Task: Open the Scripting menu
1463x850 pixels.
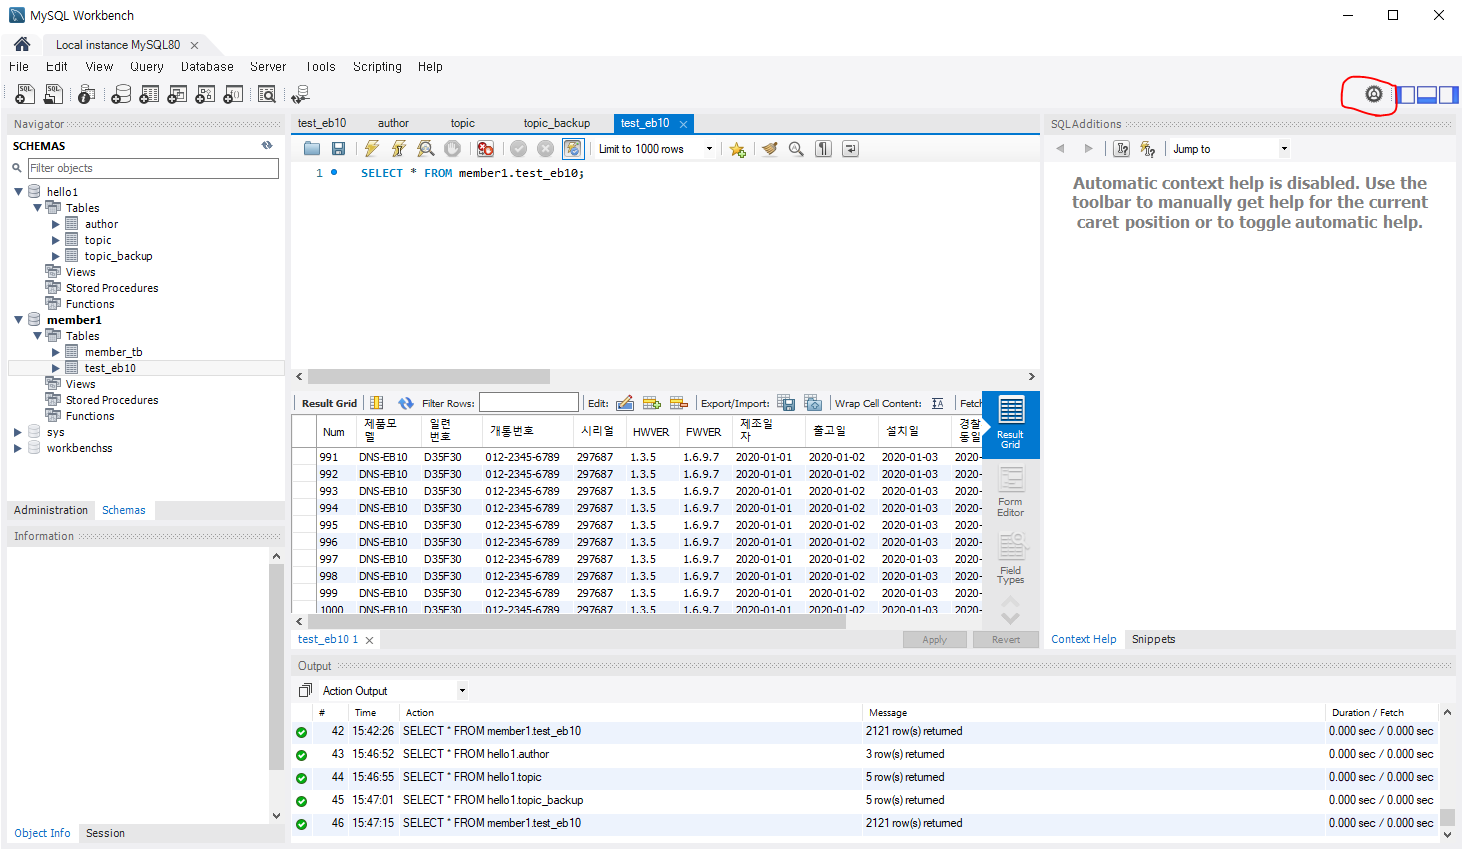Action: [377, 67]
